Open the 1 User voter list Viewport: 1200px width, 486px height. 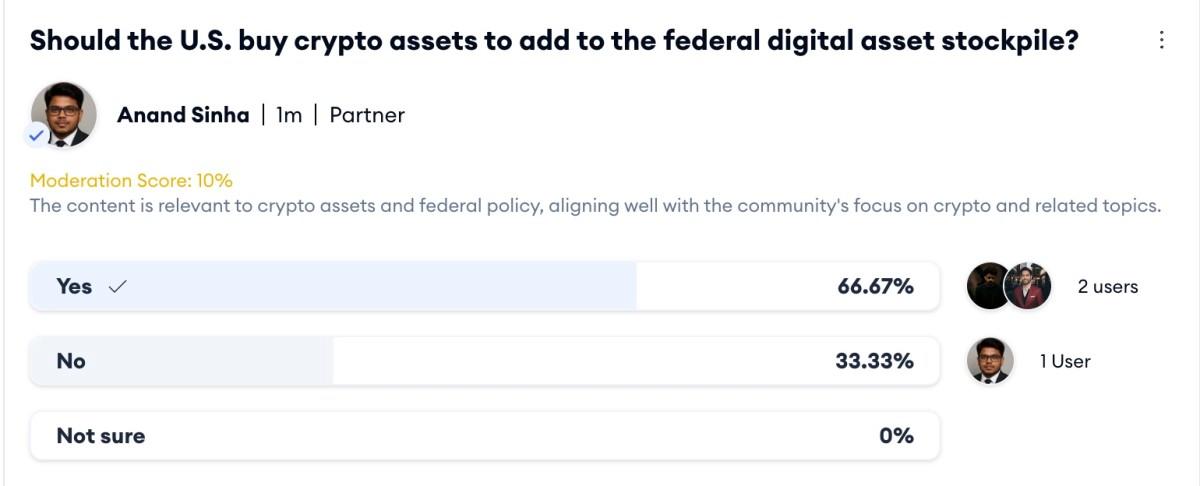click(x=1065, y=361)
